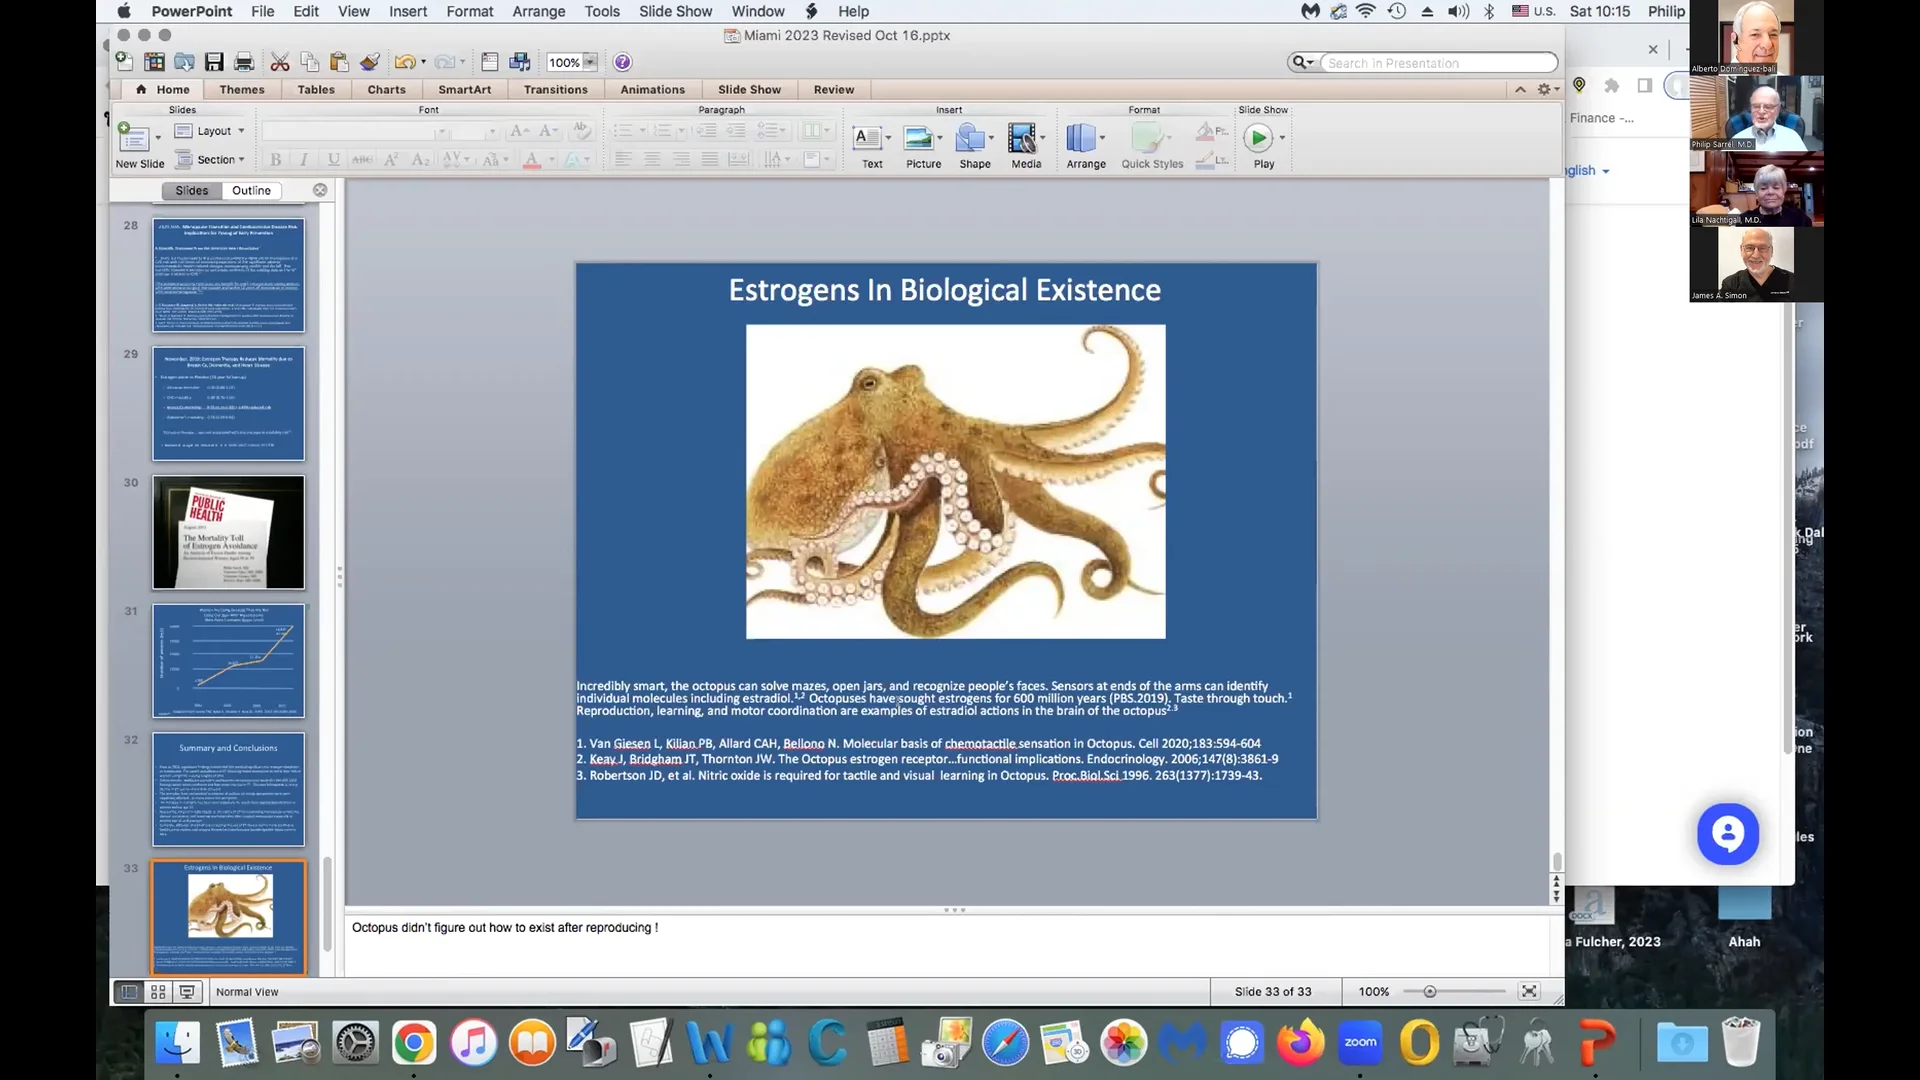Open the Transitions ribbon tab

pos(556,89)
